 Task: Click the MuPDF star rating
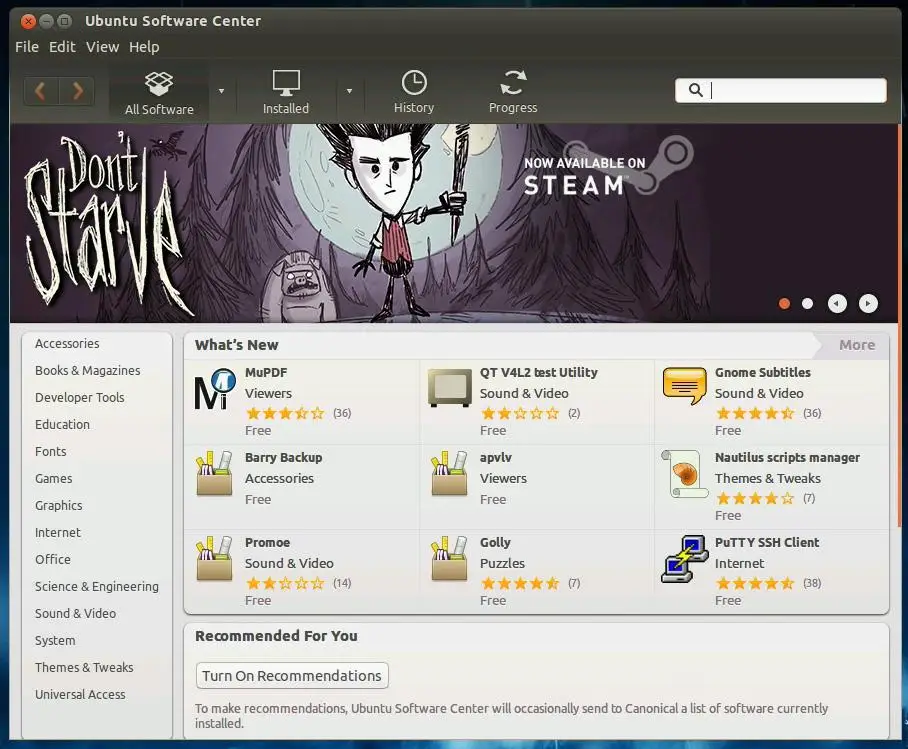click(285, 413)
